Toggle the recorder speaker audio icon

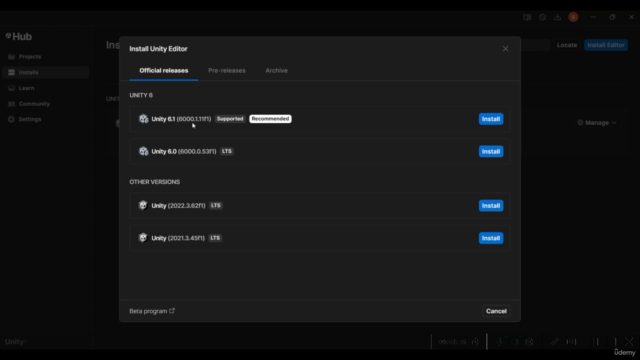pos(514,342)
